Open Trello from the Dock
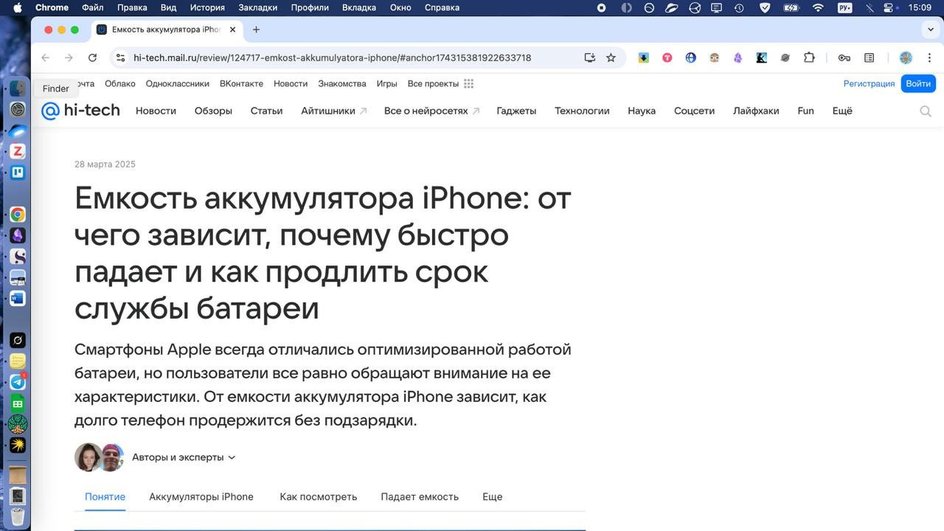The width and height of the screenshot is (944, 531). tap(17, 173)
